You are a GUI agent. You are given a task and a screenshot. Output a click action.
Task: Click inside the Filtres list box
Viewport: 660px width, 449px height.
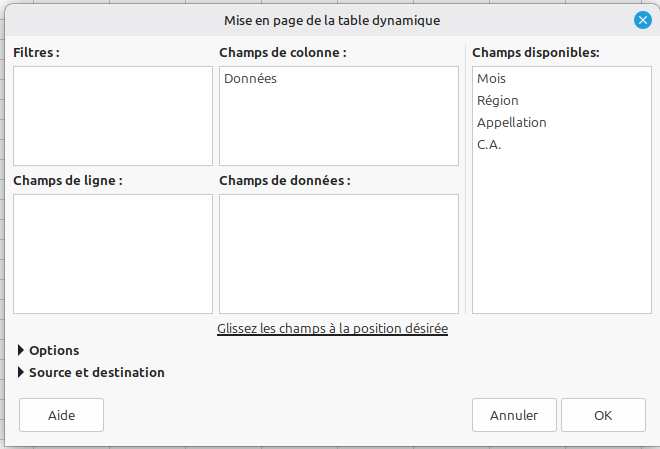[x=113, y=116]
